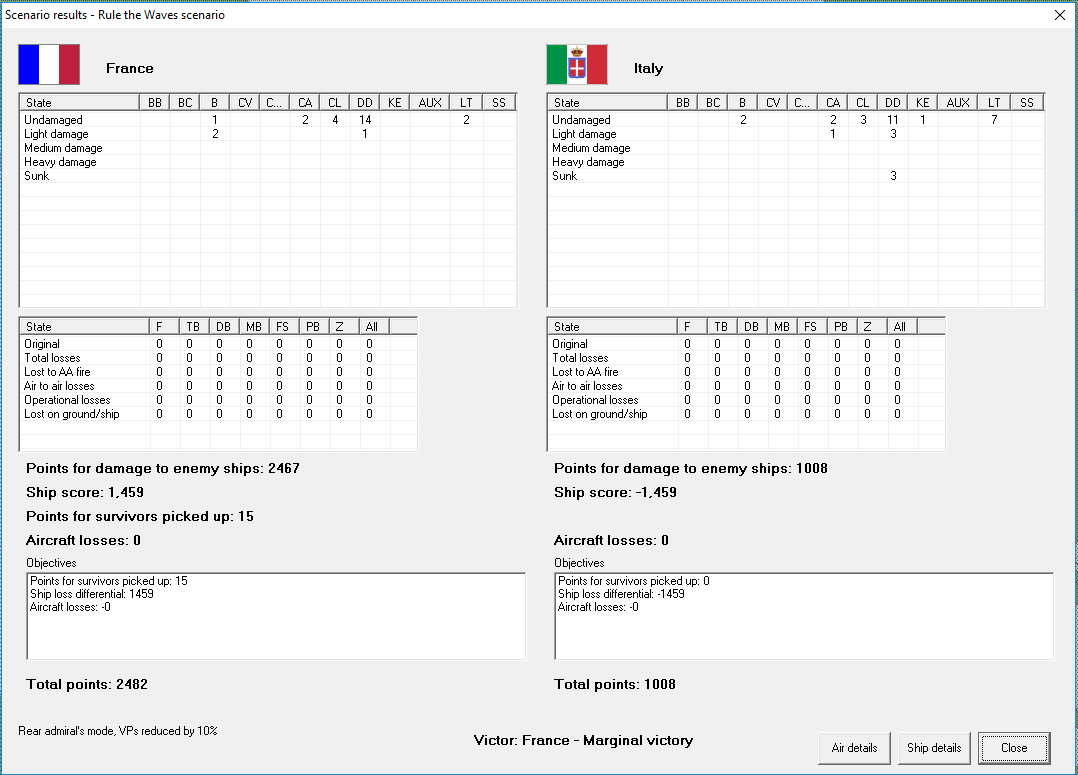Click the Italy flag icon
The image size is (1078, 775).
577,65
